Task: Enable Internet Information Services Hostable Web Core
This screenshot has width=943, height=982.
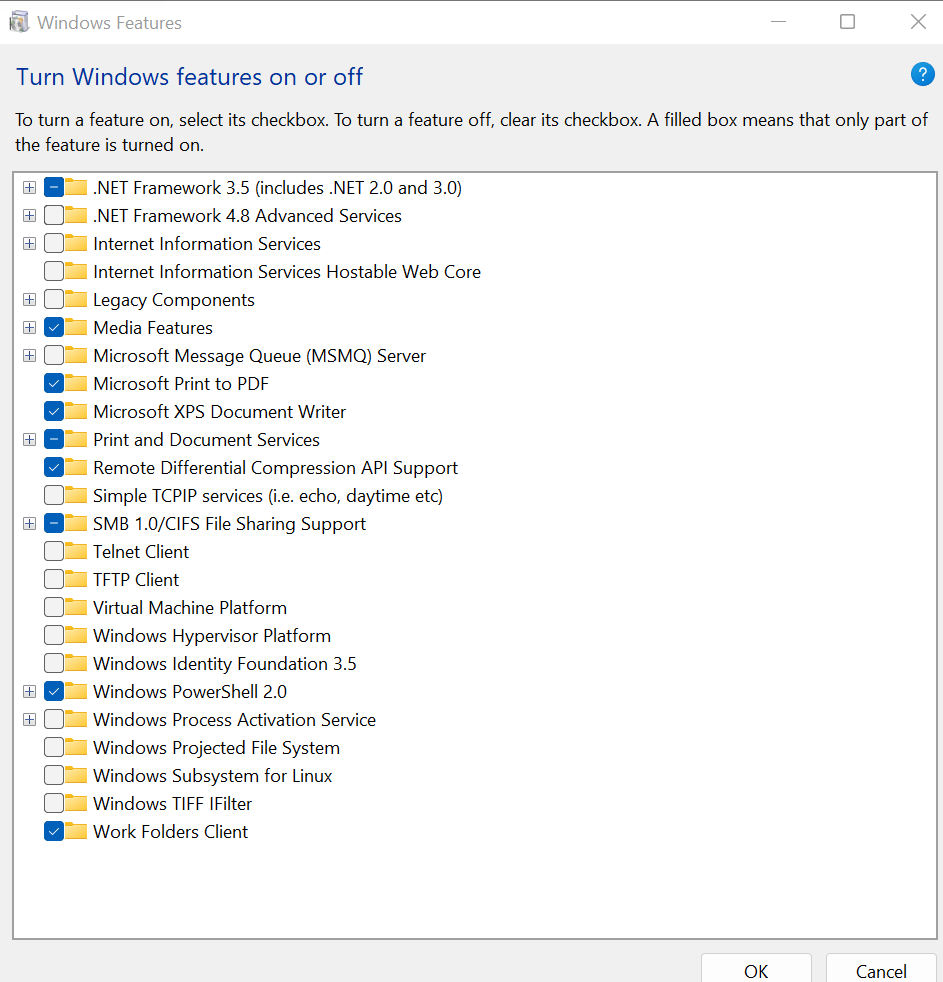Action: (54, 271)
